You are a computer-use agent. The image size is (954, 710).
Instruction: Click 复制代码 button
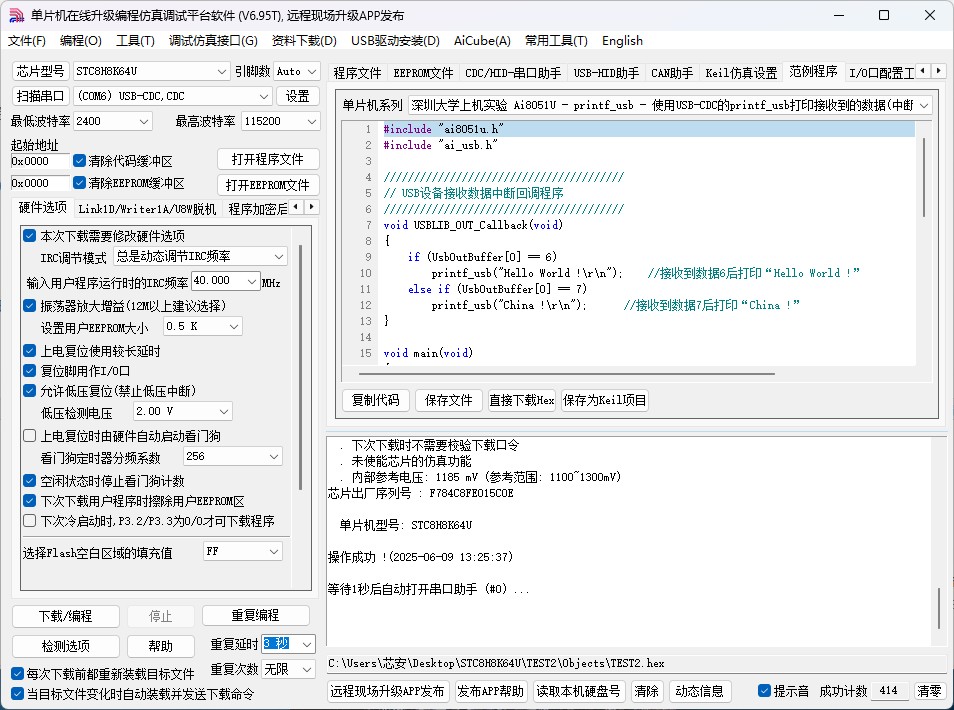tap(375, 400)
